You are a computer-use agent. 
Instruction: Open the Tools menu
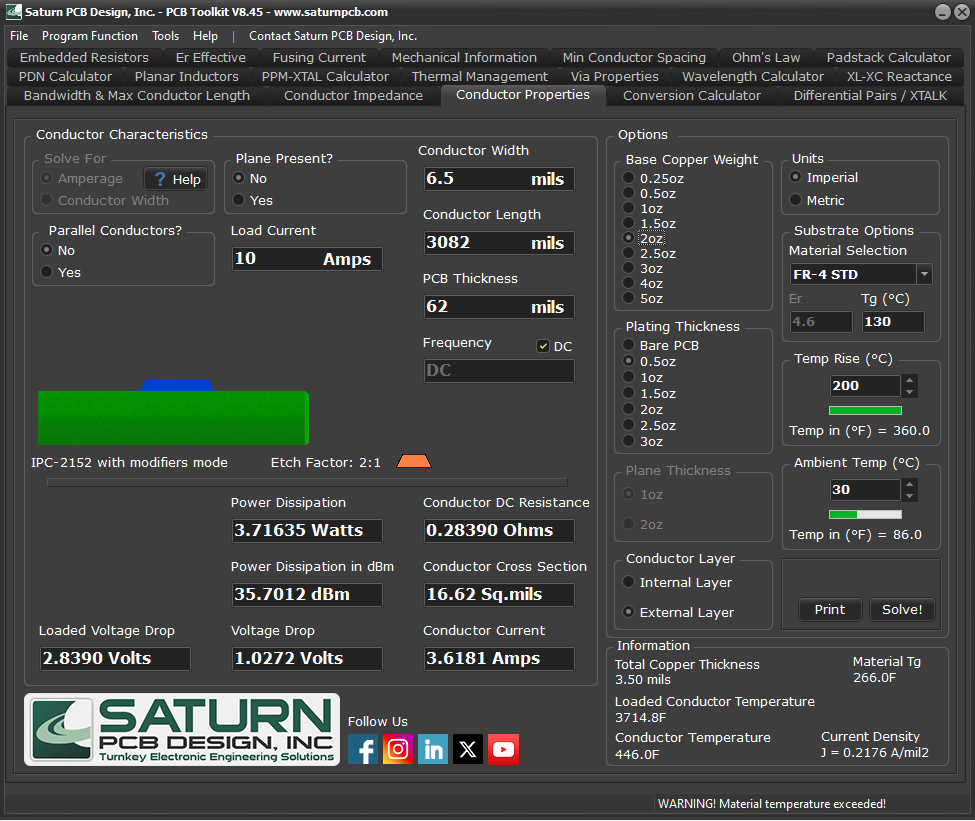(165, 36)
